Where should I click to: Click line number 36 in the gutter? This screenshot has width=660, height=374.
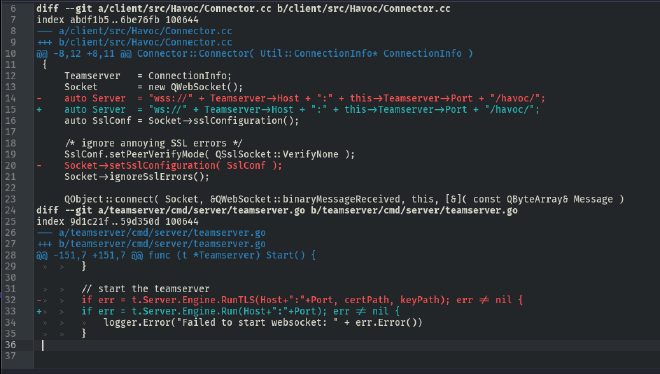click(x=11, y=345)
